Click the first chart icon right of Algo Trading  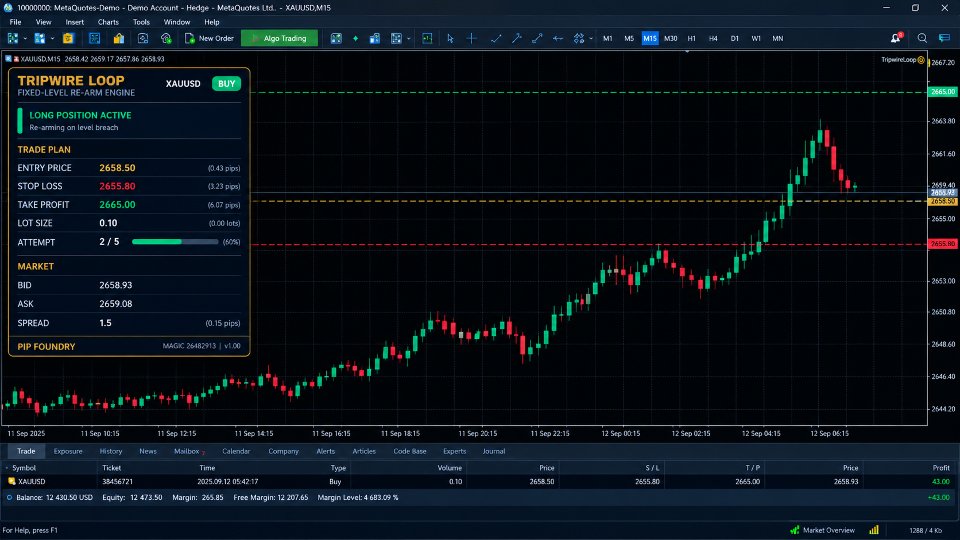click(336, 38)
